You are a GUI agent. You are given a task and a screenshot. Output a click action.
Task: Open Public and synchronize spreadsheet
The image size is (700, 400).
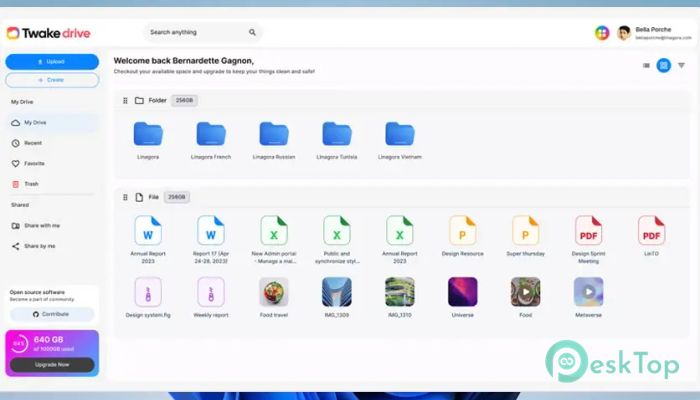pos(337,230)
